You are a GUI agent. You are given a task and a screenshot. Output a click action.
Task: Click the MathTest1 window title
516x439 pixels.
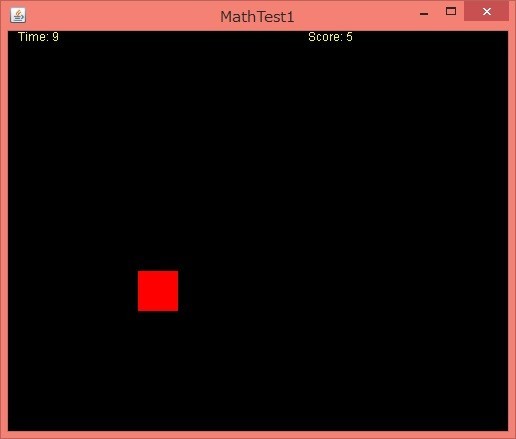click(257, 17)
